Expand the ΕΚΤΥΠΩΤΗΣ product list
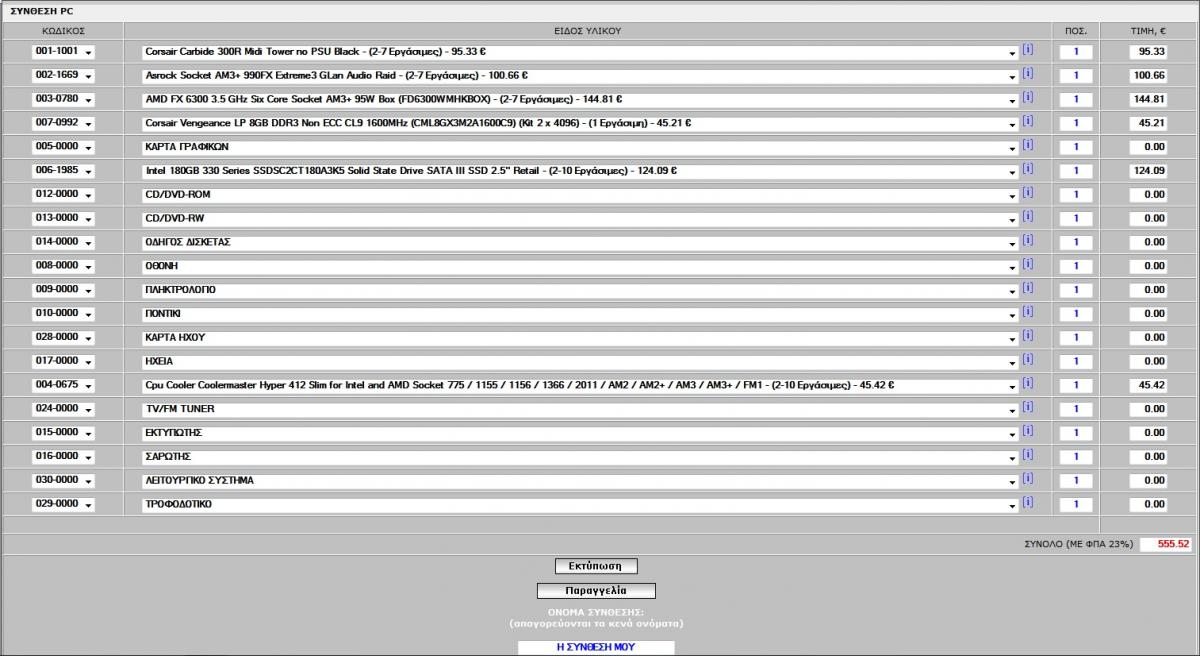The width and height of the screenshot is (1200, 656). 580,433
